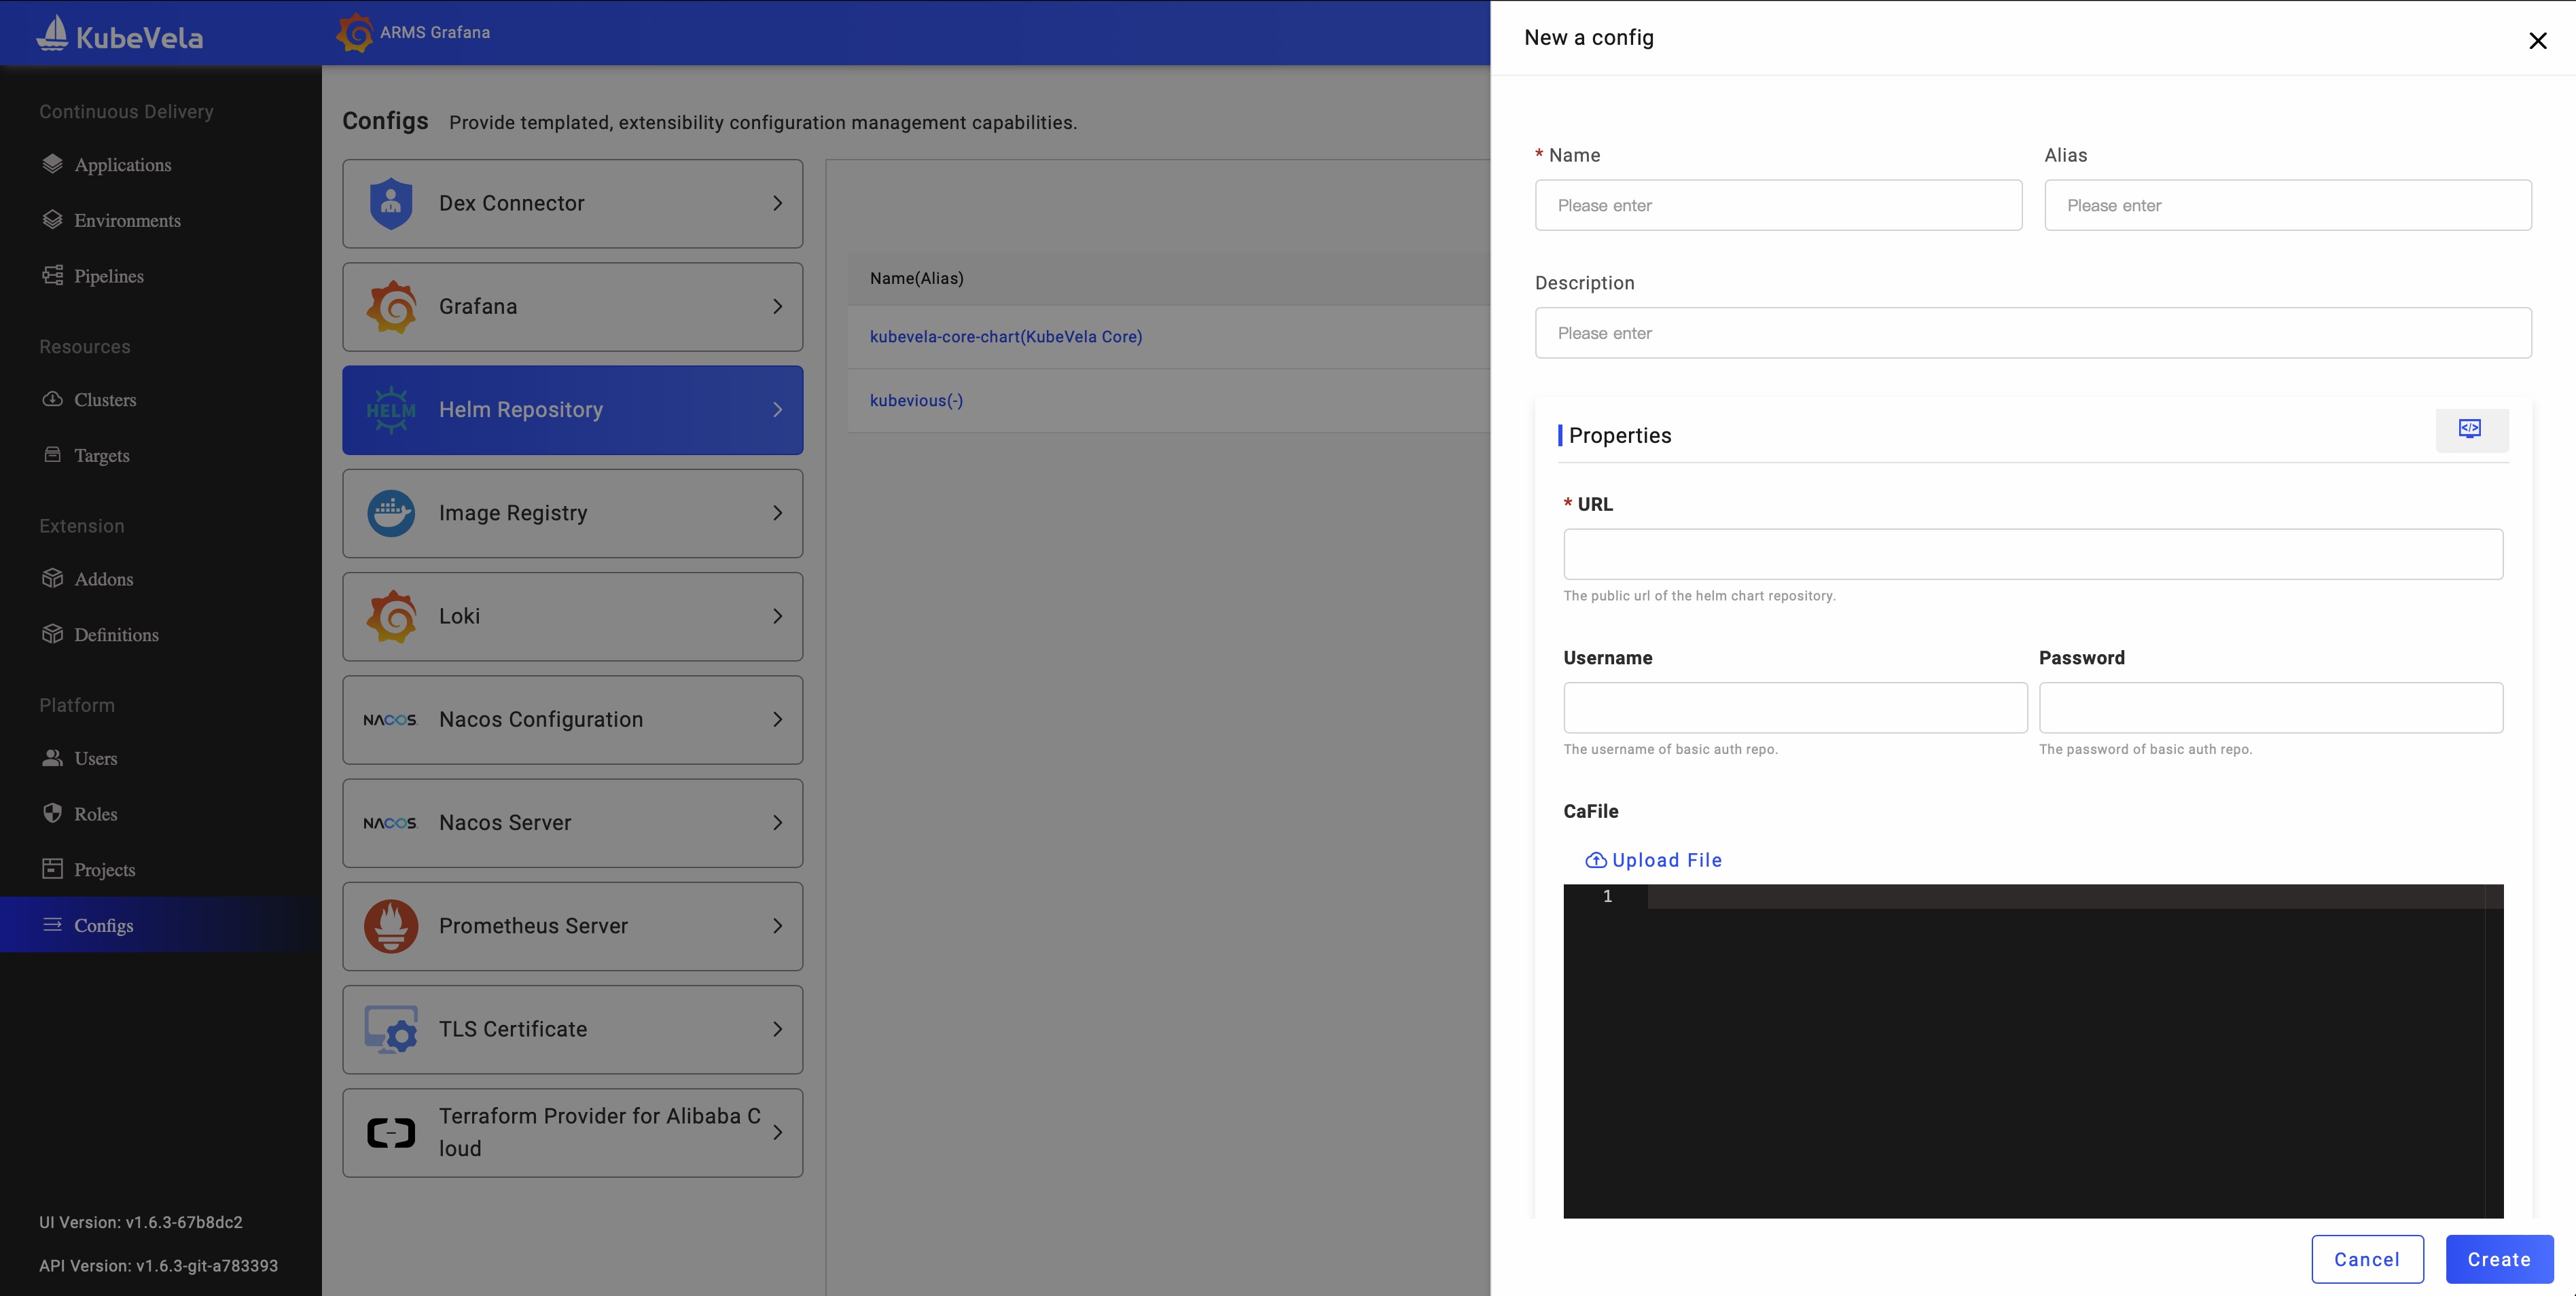Open Addons in the sidebar menu
Image resolution: width=2576 pixels, height=1296 pixels.
103,579
